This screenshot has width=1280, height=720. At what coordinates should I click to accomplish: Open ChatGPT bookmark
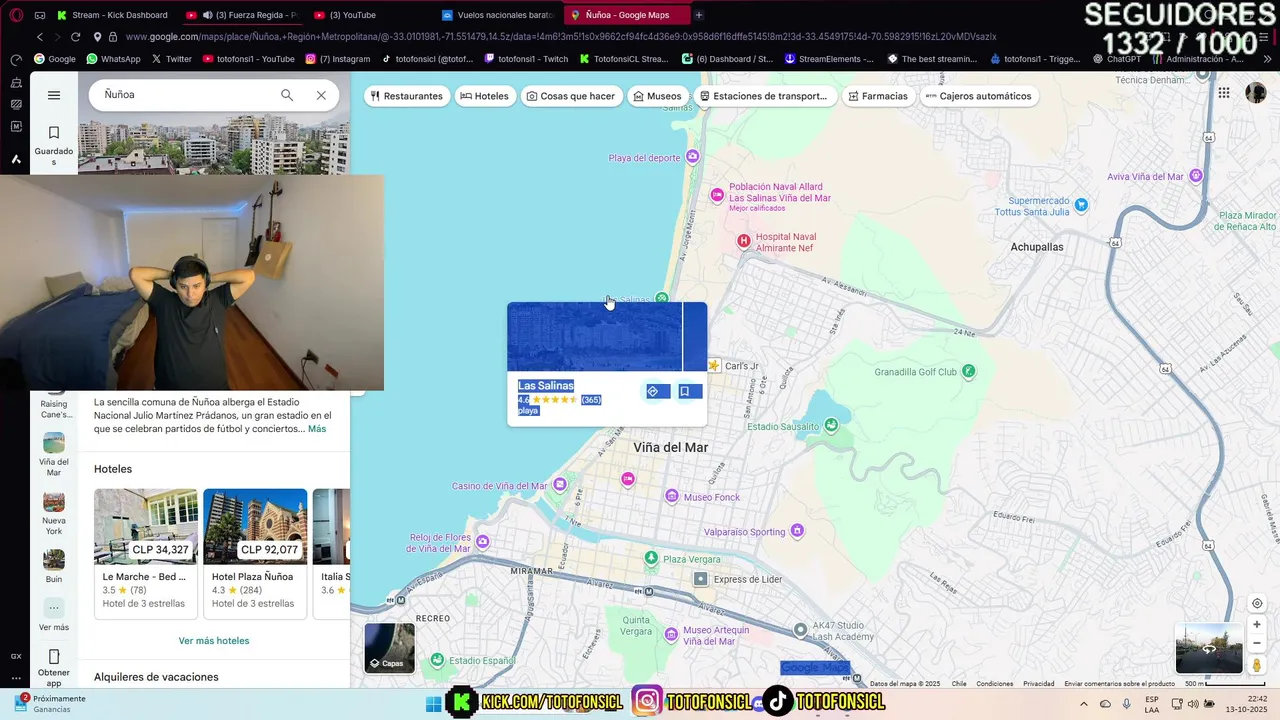[x=1117, y=59]
